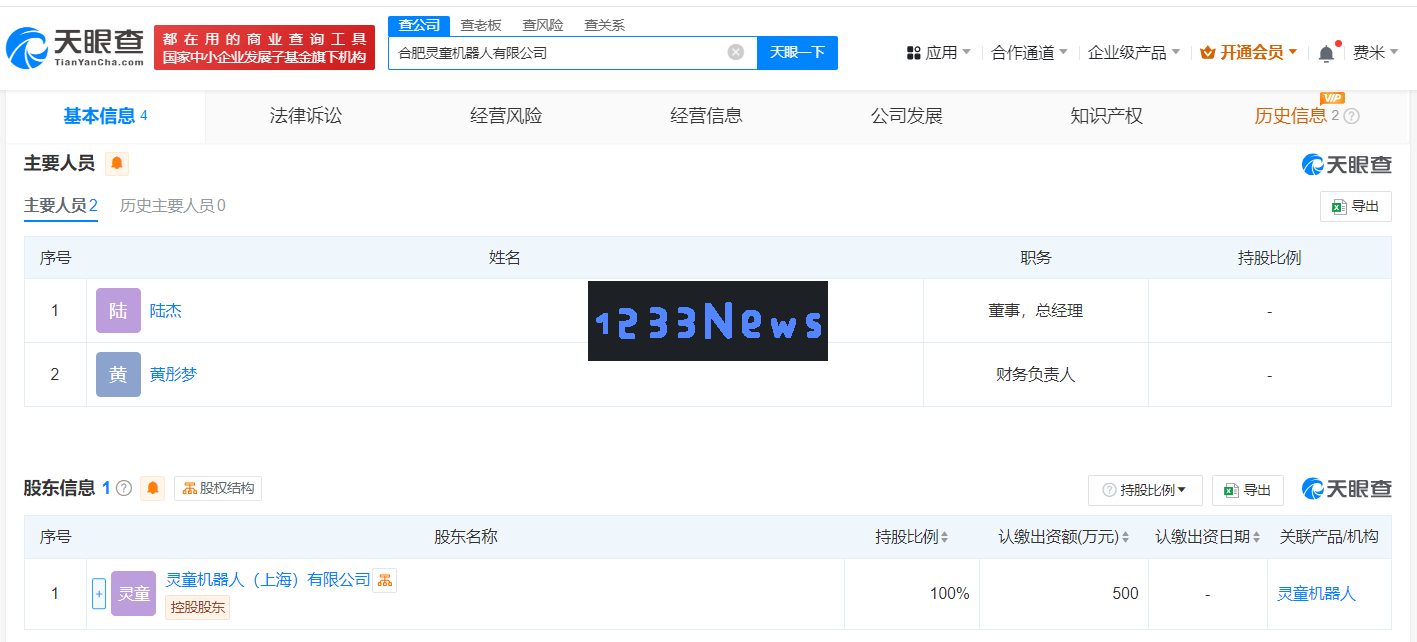Clear the company search box text
This screenshot has height=642, width=1417.
pos(735,53)
